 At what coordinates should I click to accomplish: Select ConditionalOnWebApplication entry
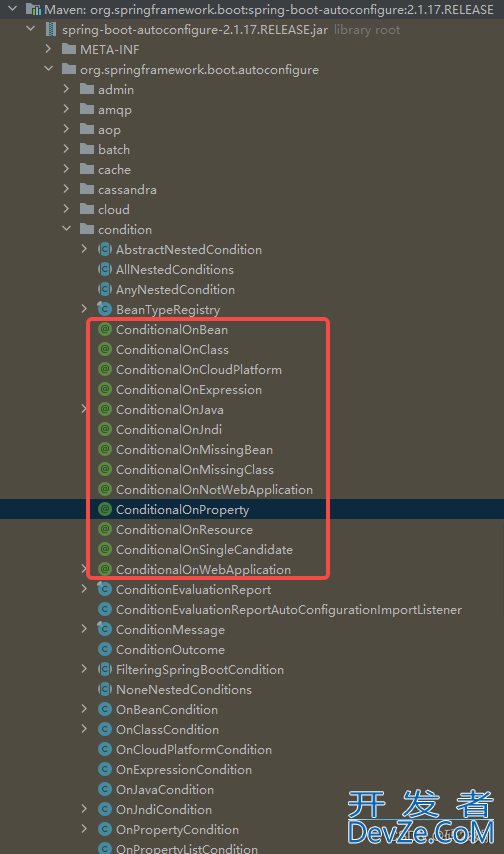(x=203, y=569)
